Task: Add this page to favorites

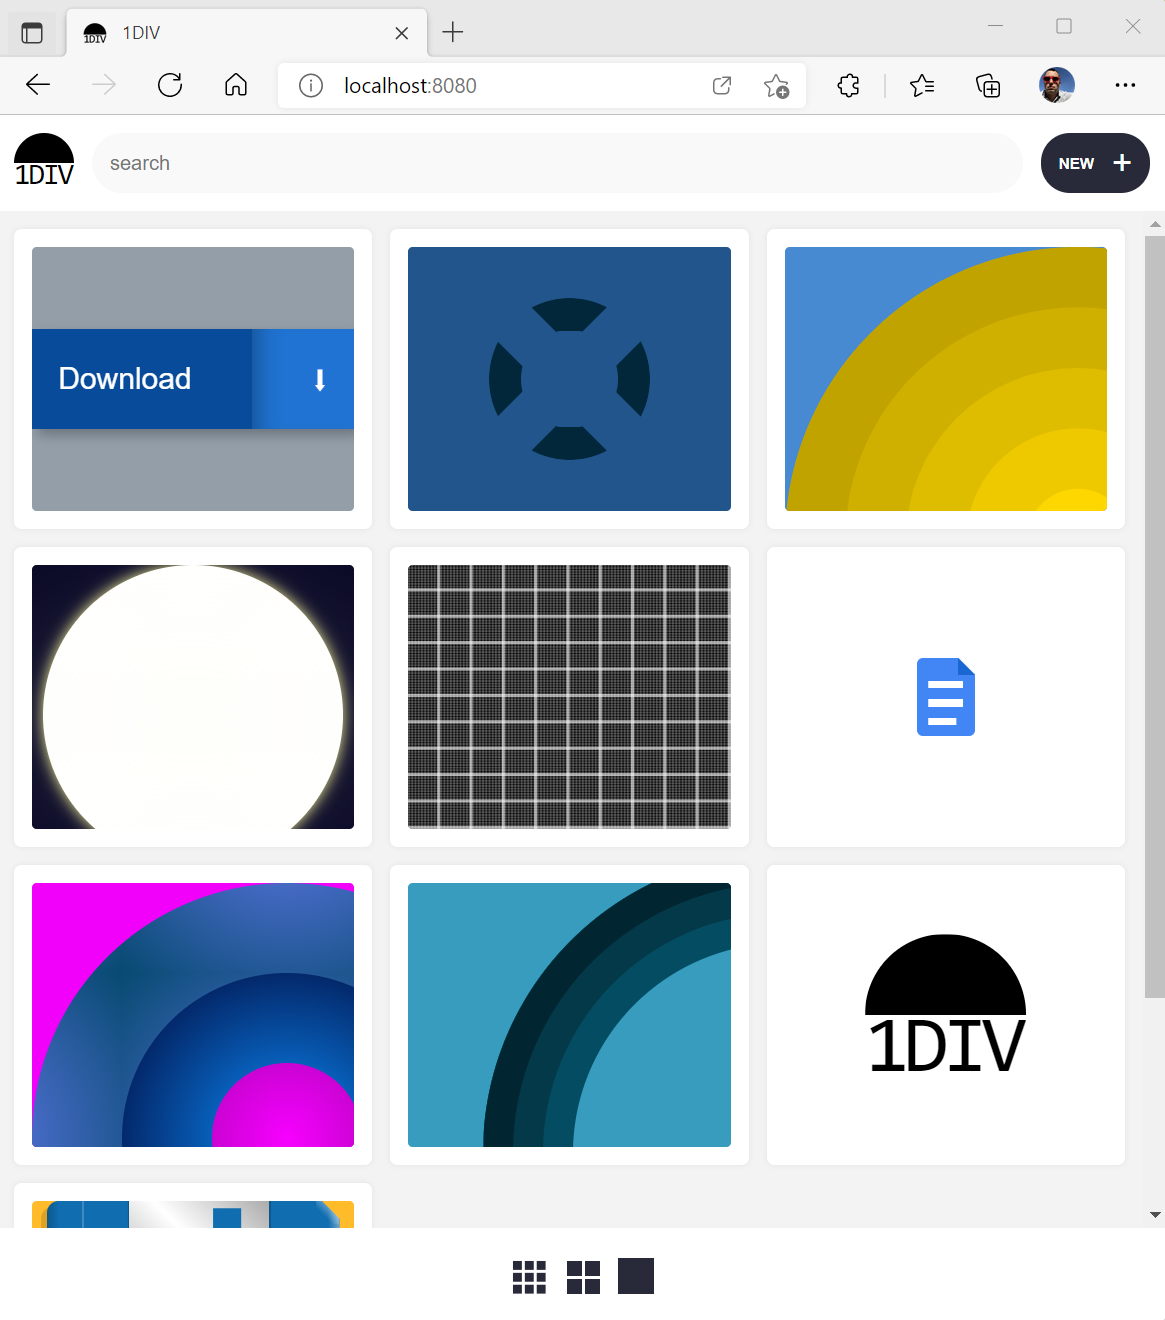Action: pos(776,86)
